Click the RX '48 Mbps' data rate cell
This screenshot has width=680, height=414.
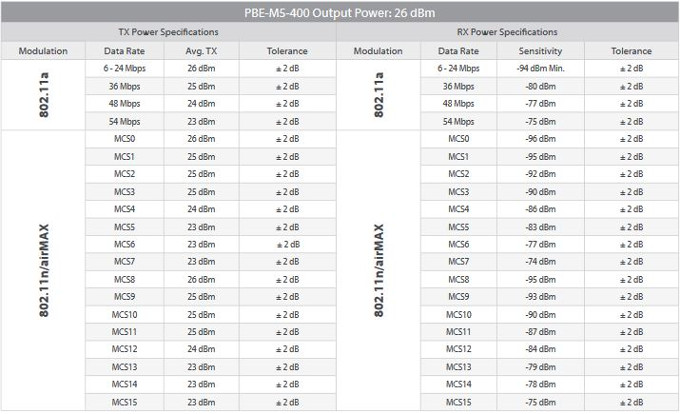coord(458,104)
